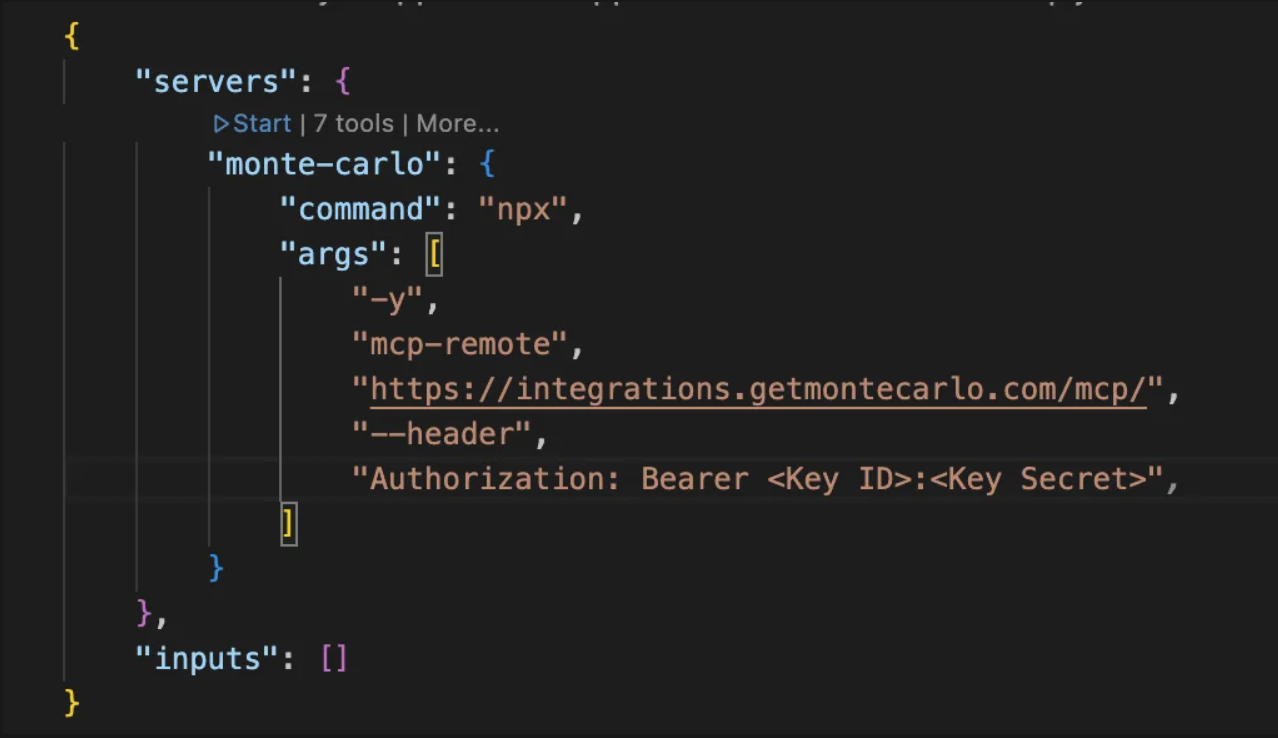Click the "npx" string value
The height and width of the screenshot is (738, 1278).
(x=522, y=209)
